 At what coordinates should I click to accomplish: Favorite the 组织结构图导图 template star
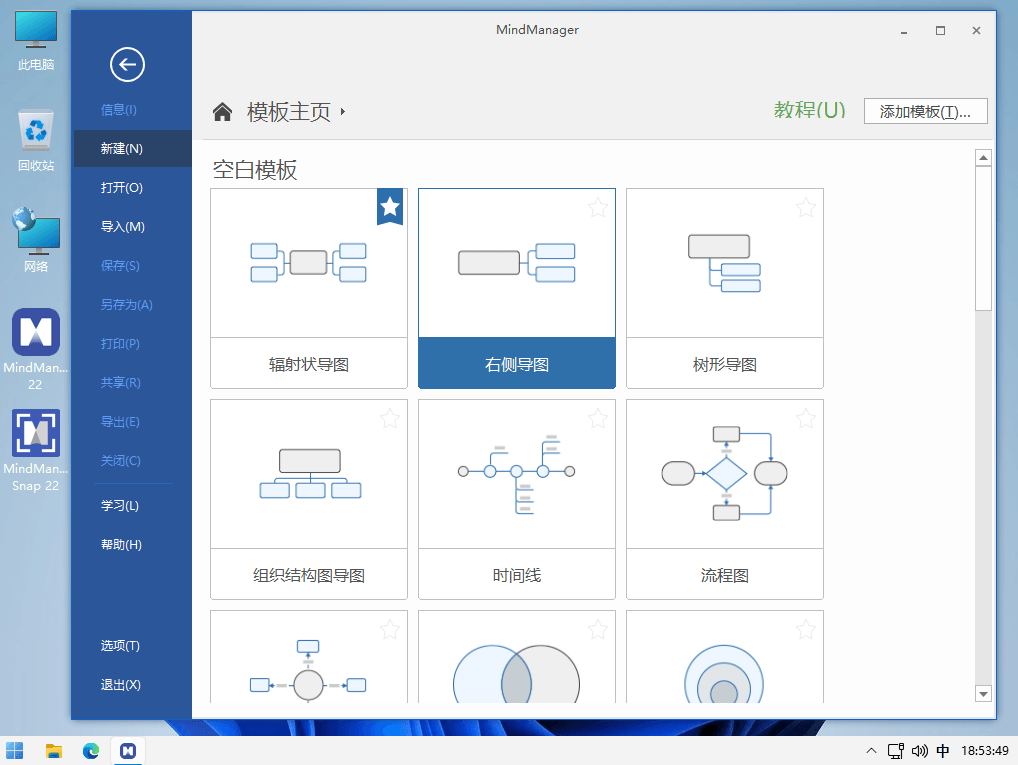[x=390, y=418]
